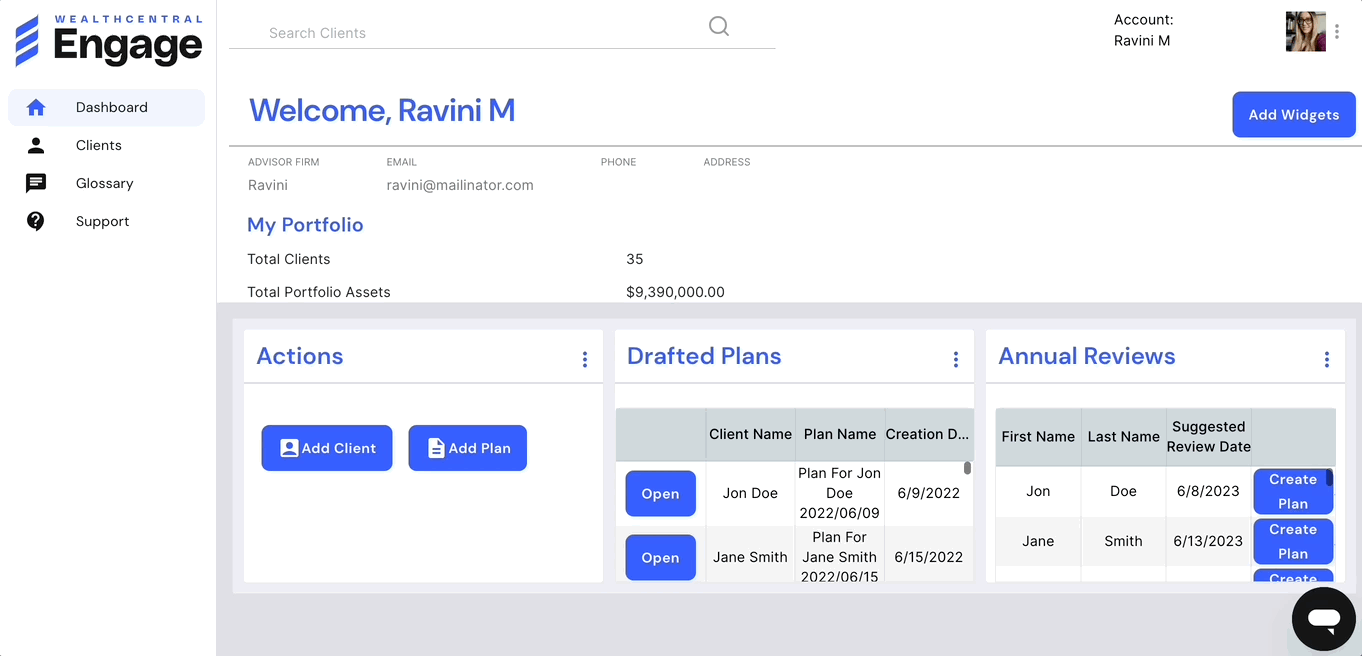Click the user profile photo
The height and width of the screenshot is (656, 1362).
click(x=1306, y=32)
